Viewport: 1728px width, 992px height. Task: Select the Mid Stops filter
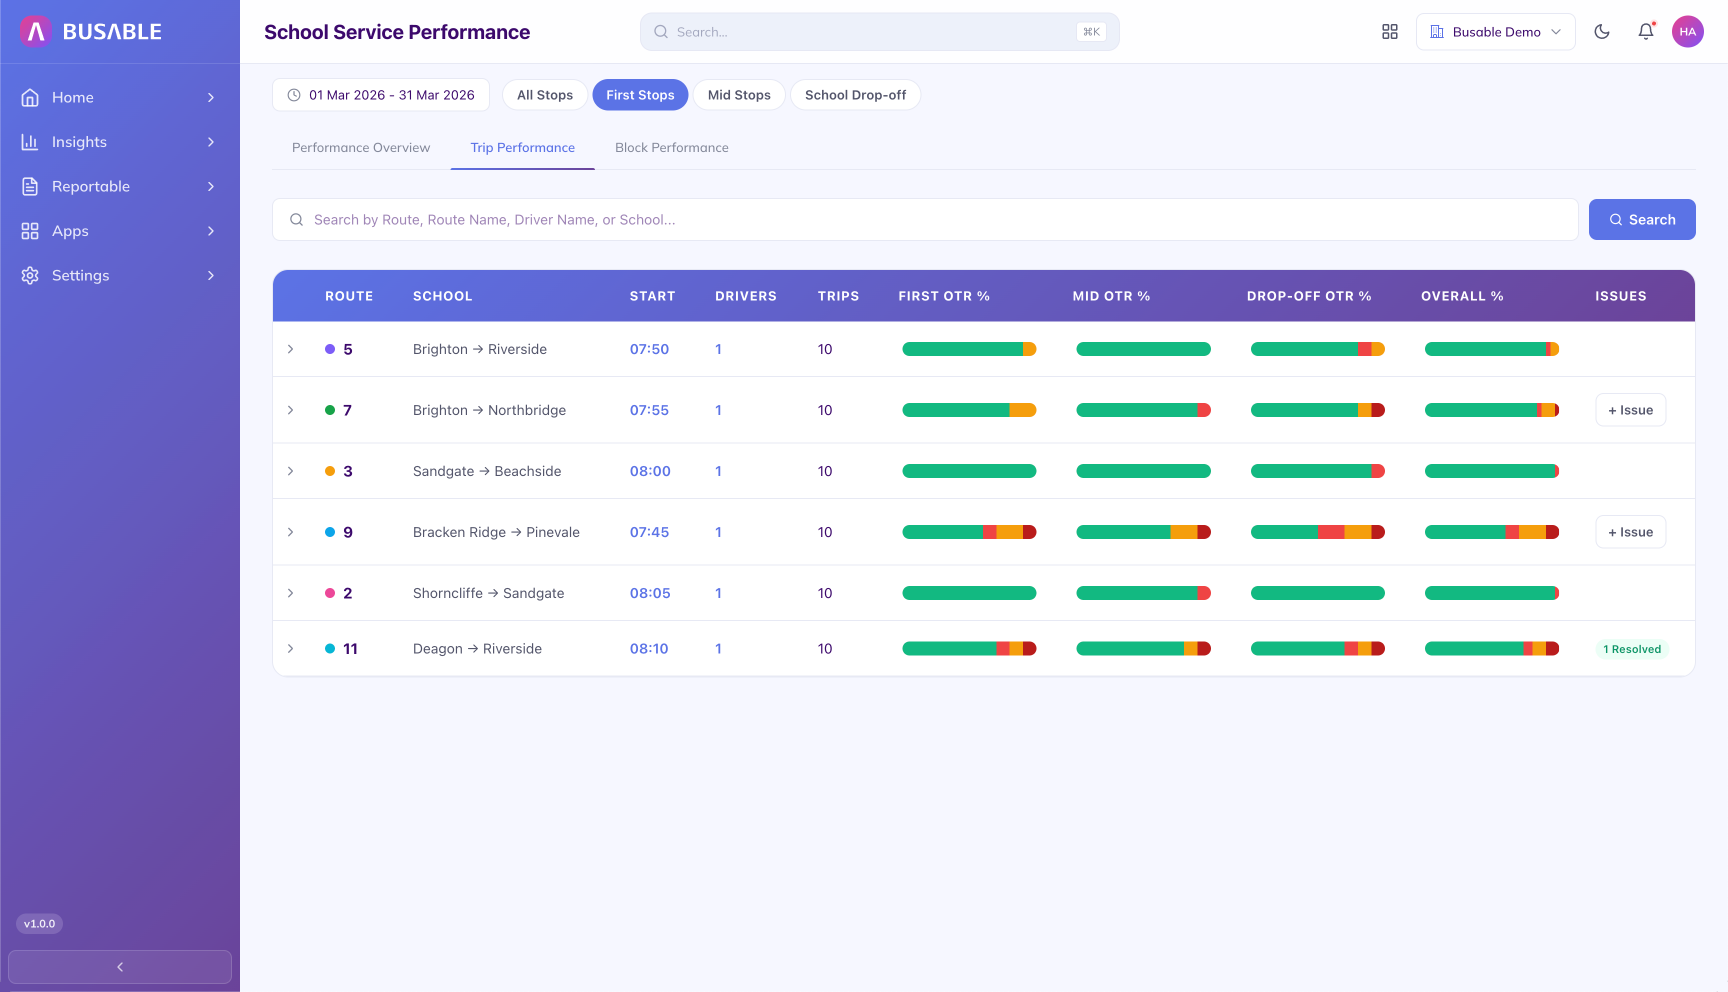point(739,95)
